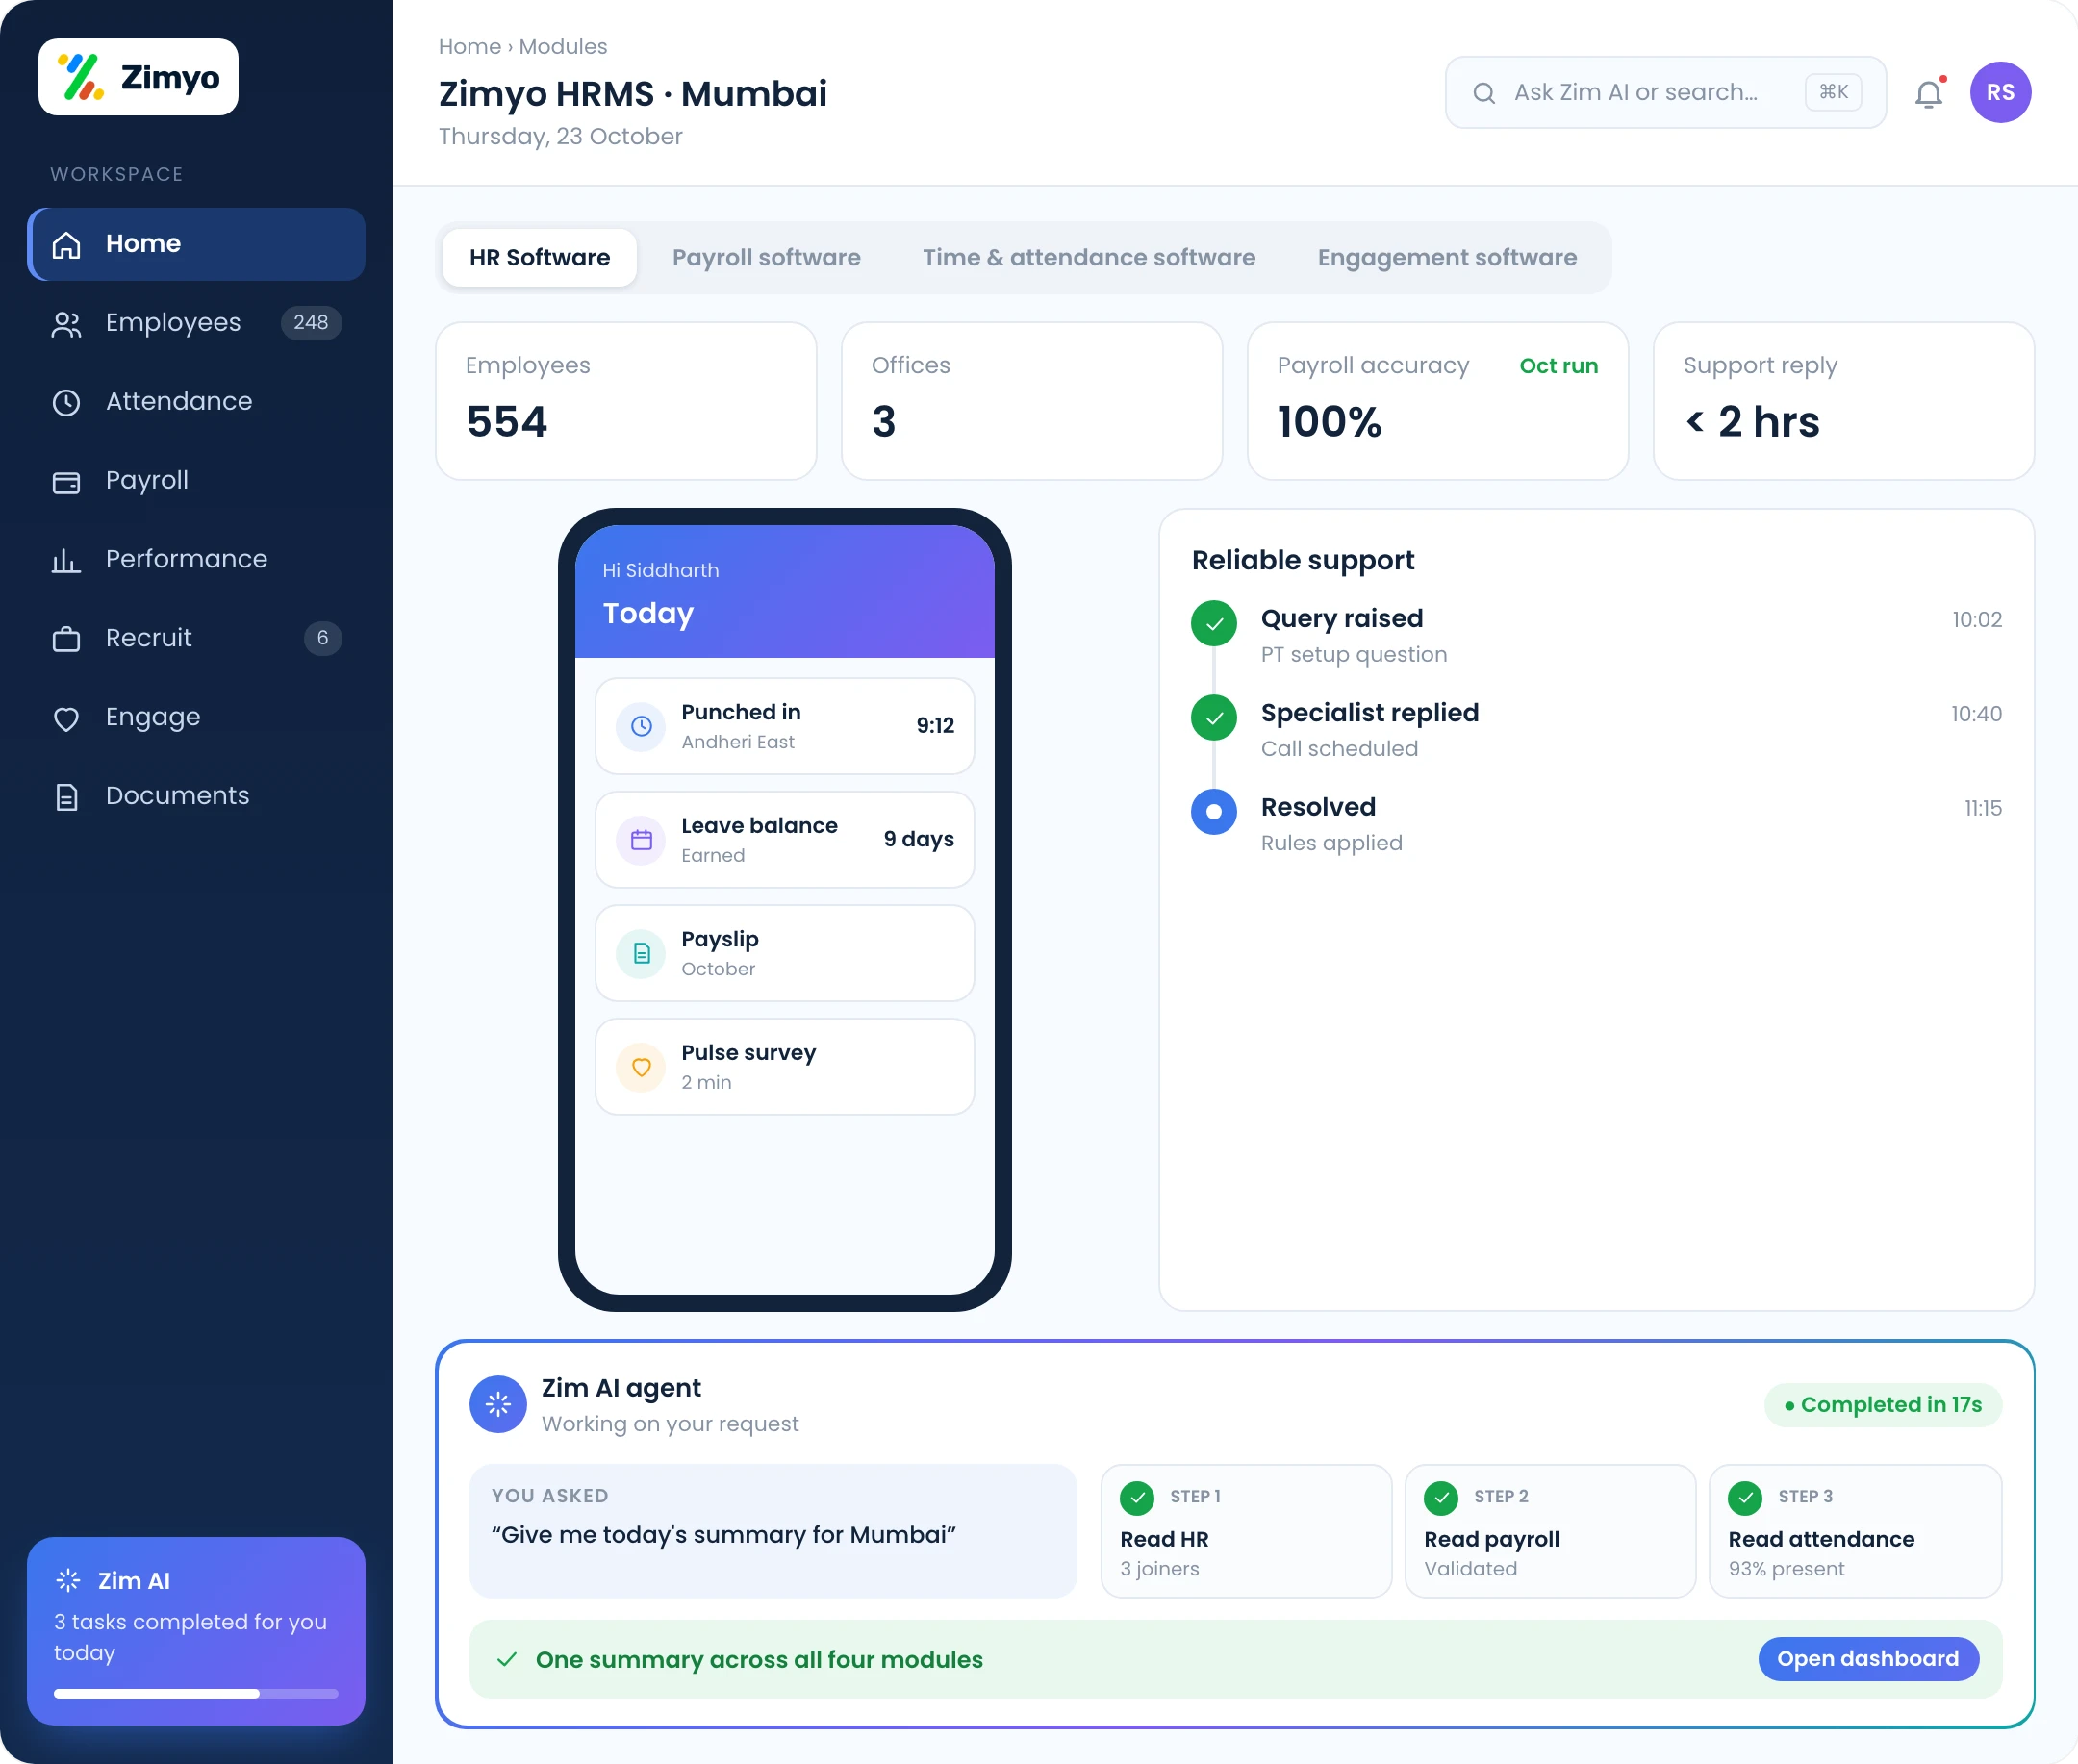The image size is (2078, 1764).
Task: Open Employees in the sidebar
Action: tap(196, 323)
